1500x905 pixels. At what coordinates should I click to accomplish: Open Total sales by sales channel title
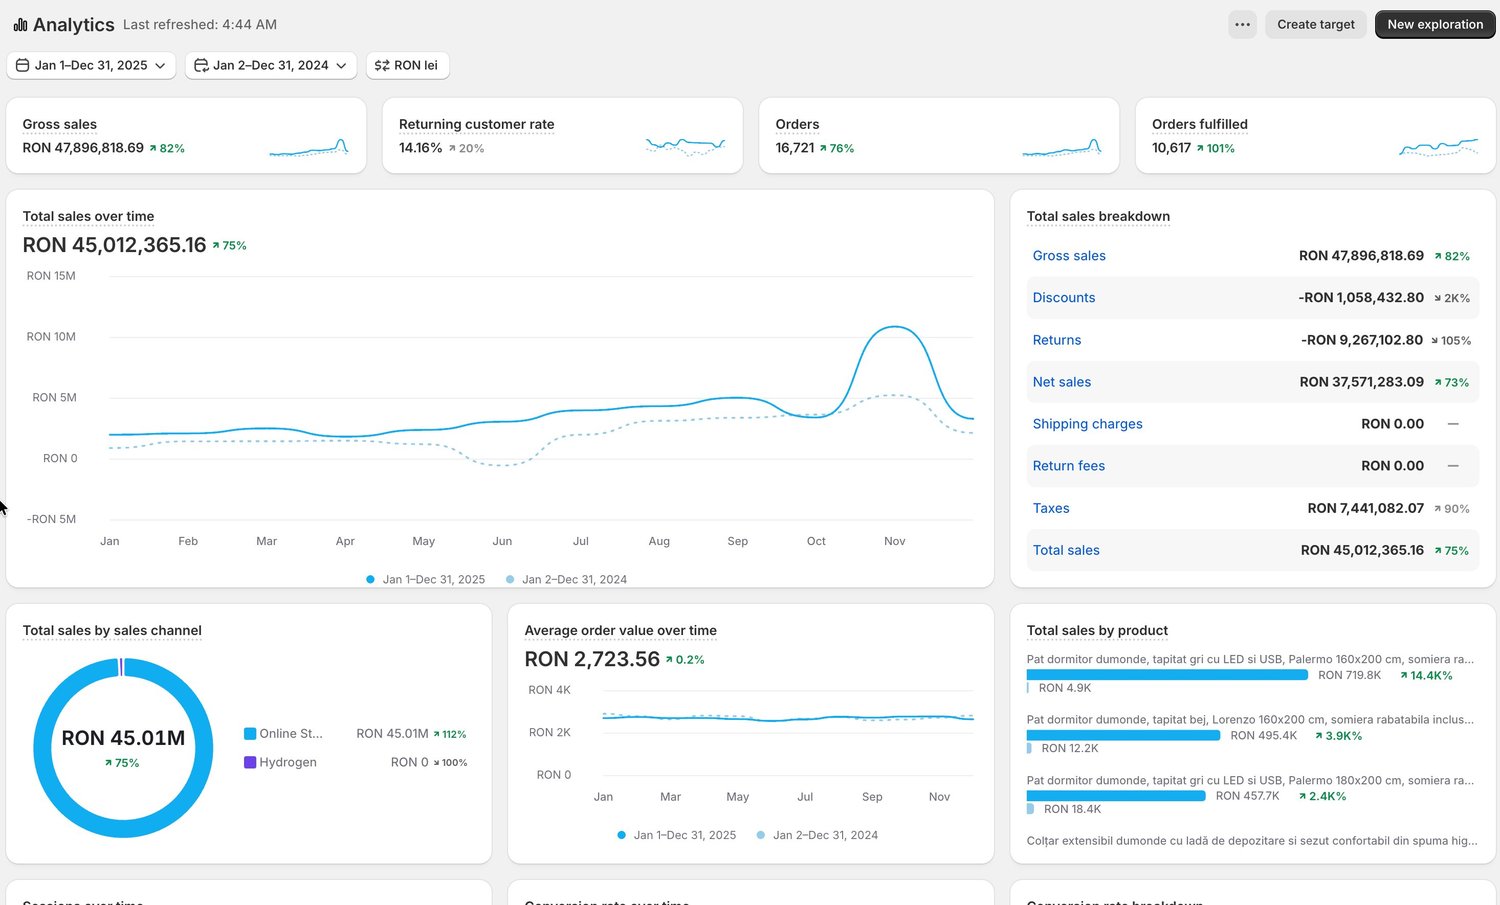112,630
